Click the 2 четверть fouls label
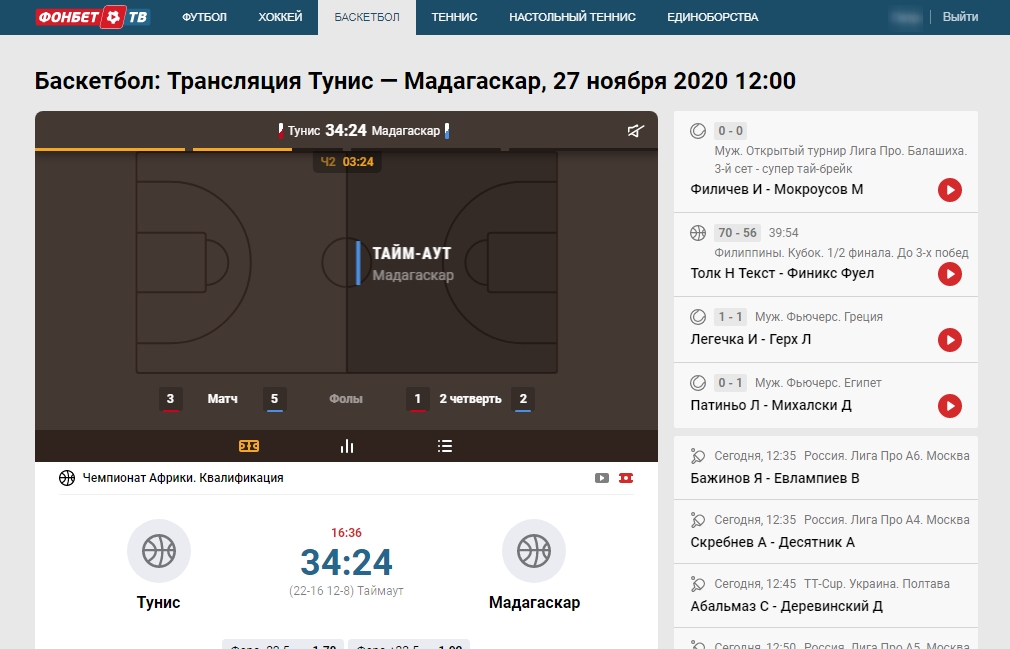 [x=470, y=399]
